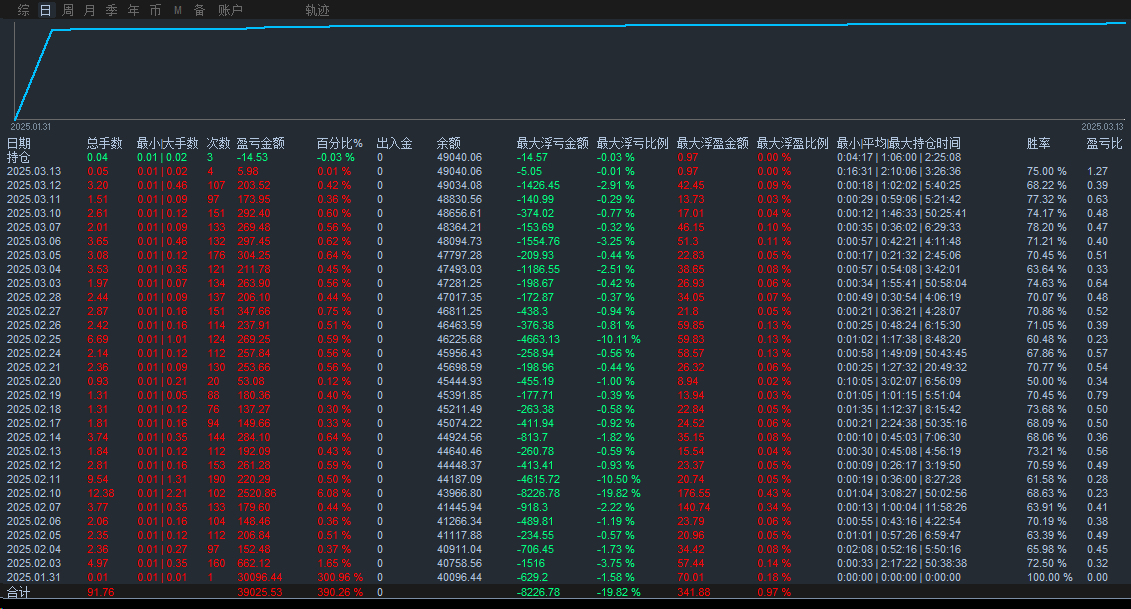Click the 最大浮盈比例 column header
This screenshot has height=609, width=1131.
[x=793, y=143]
